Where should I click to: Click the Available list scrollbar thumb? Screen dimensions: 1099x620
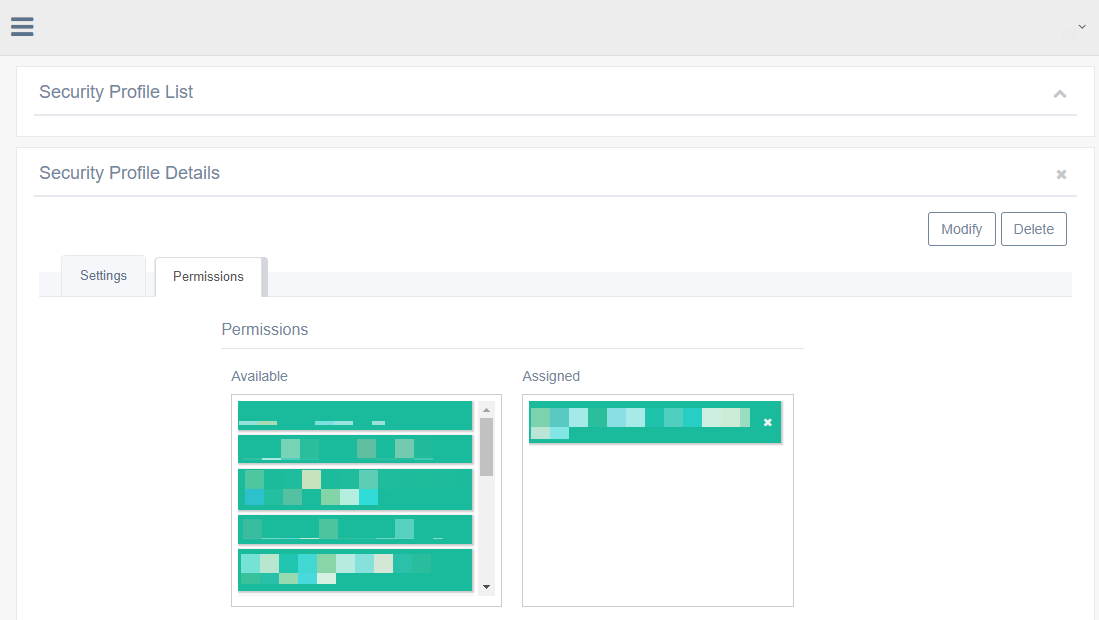486,447
